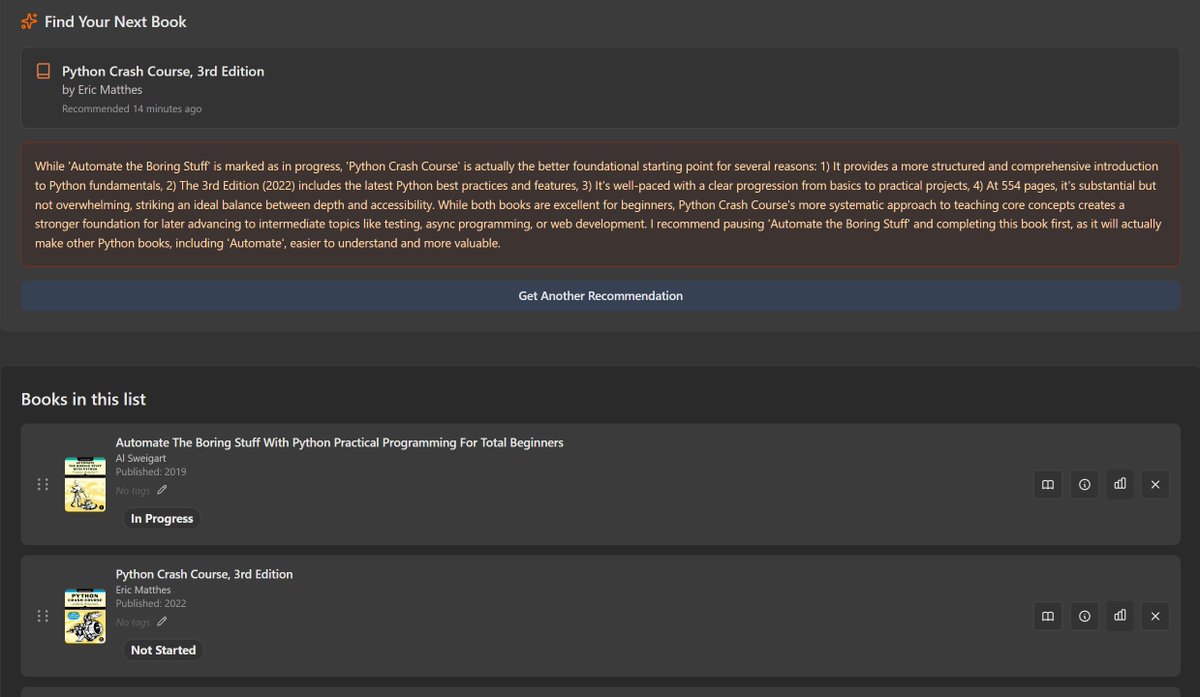1200x697 pixels.
Task: Click Get Another Recommendation button
Action: point(600,296)
